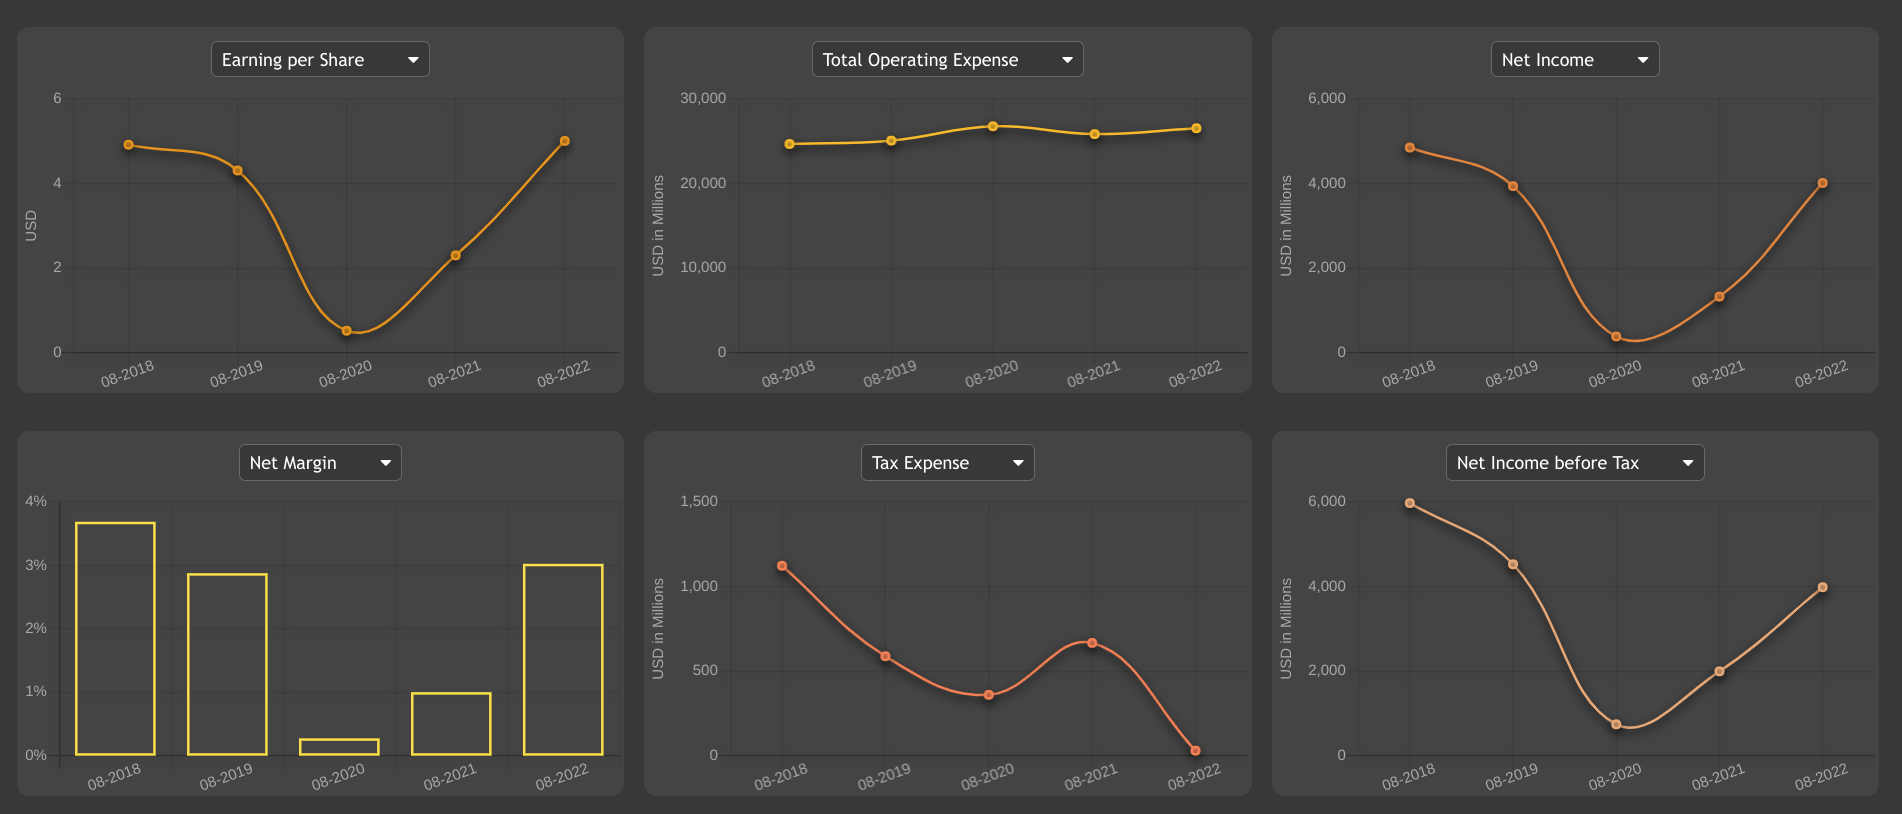This screenshot has height=814, width=1902.
Task: Open the Net Income metric selector
Action: [x=1574, y=60]
